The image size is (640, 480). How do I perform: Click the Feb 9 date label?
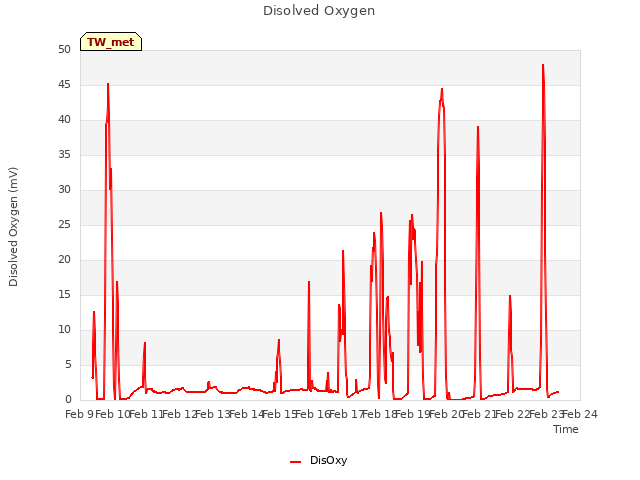pyautogui.click(x=80, y=415)
